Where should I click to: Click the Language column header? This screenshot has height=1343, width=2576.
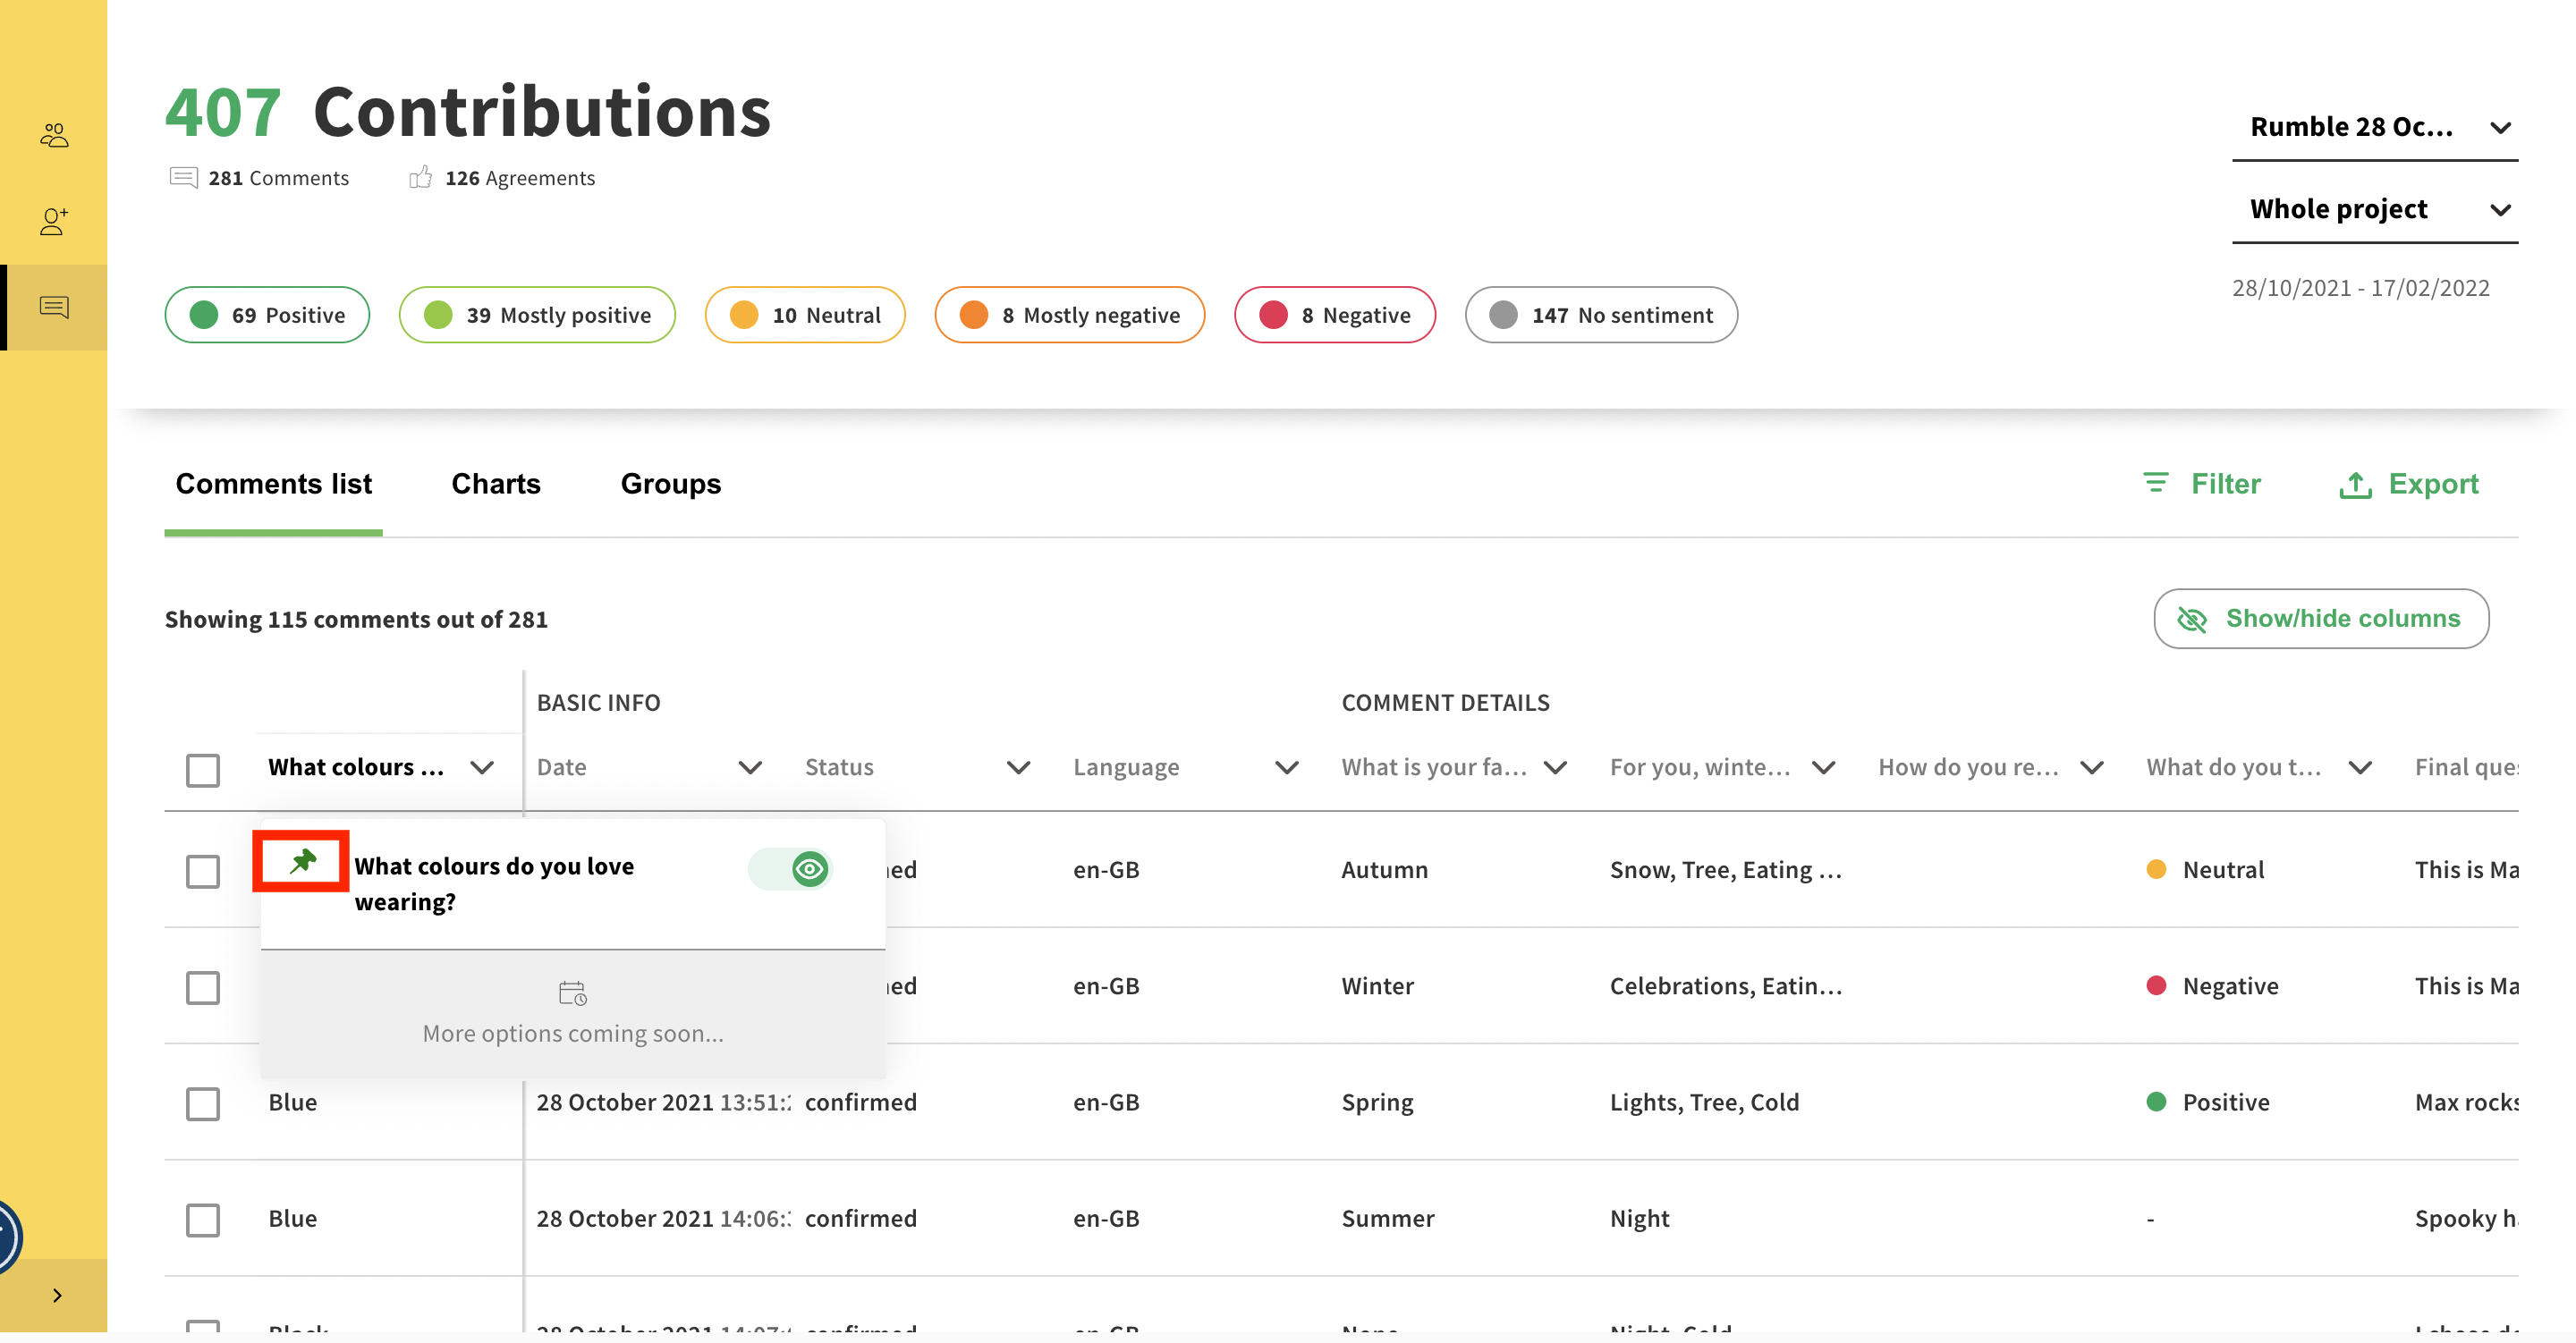point(1126,768)
